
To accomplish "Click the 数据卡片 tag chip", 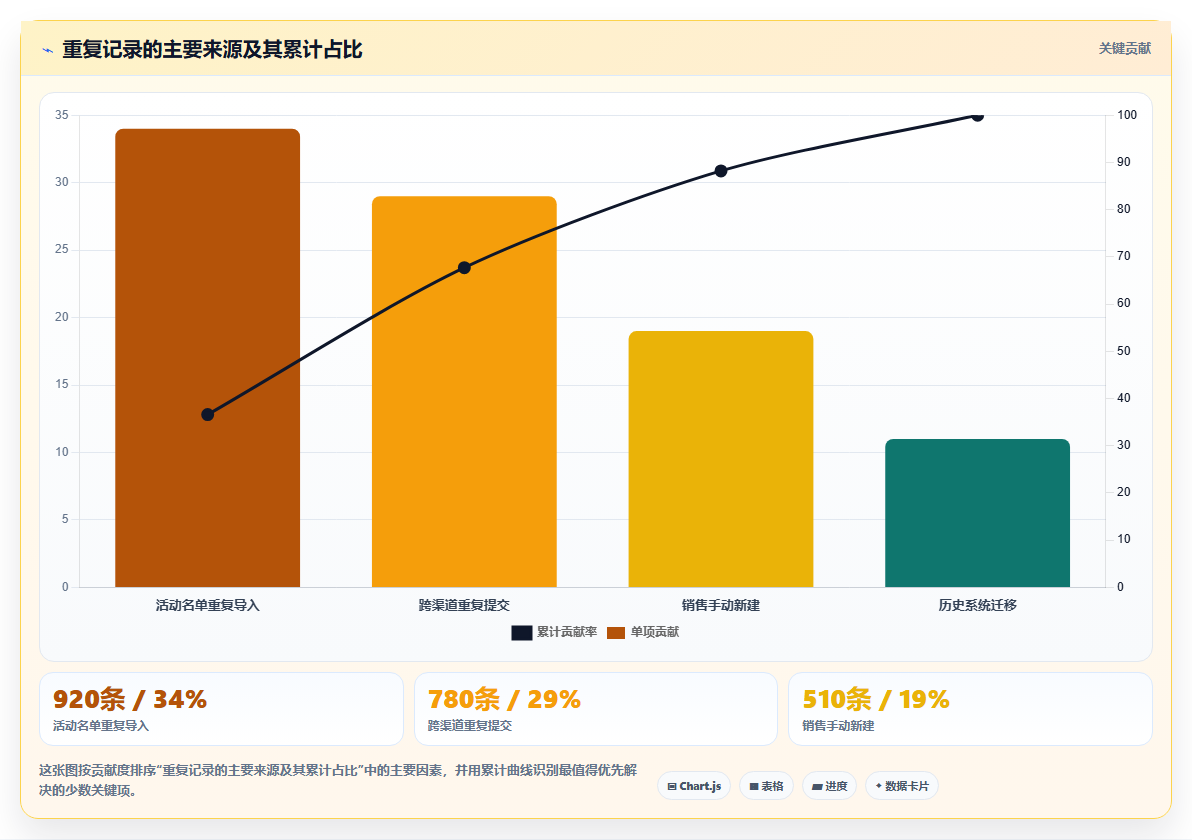I will (902, 786).
